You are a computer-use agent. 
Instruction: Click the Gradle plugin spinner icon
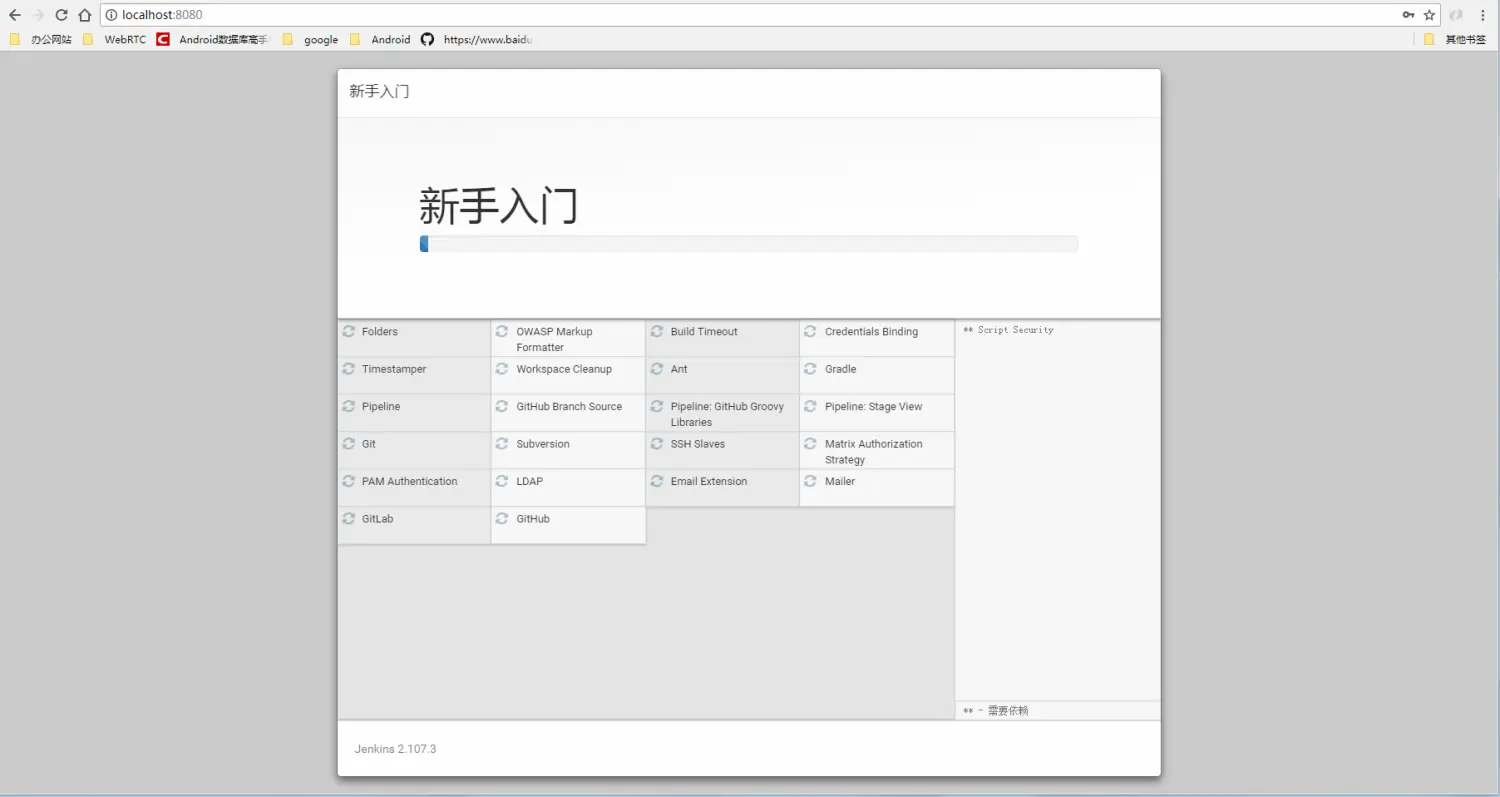(x=811, y=369)
